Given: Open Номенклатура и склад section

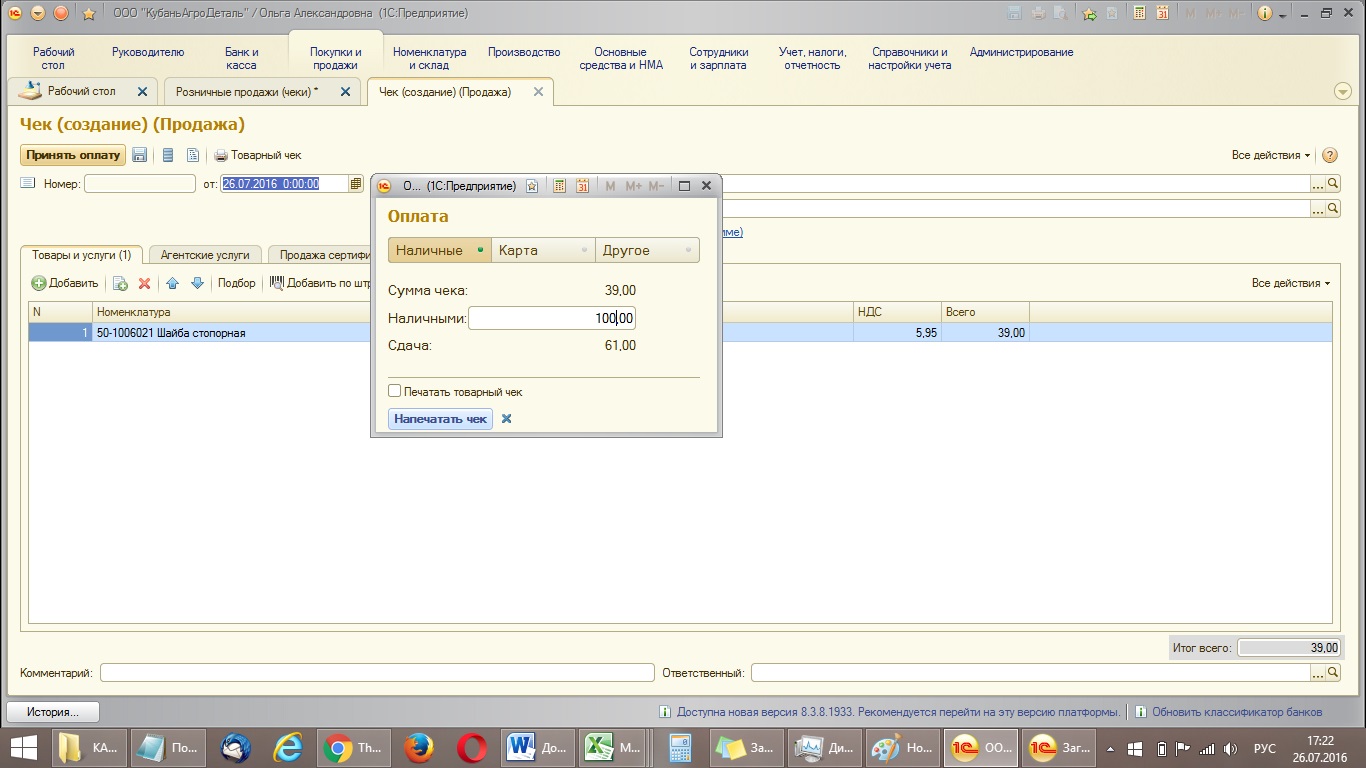Looking at the screenshot, I should click(x=429, y=58).
